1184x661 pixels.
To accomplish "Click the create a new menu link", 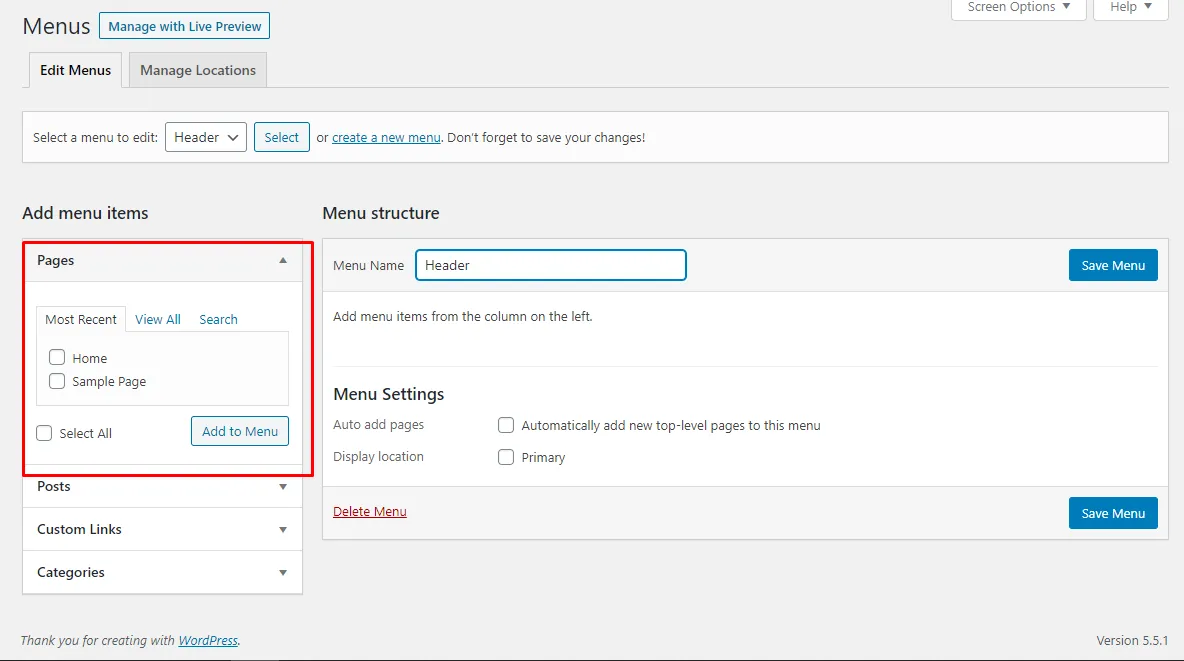I will [386, 138].
